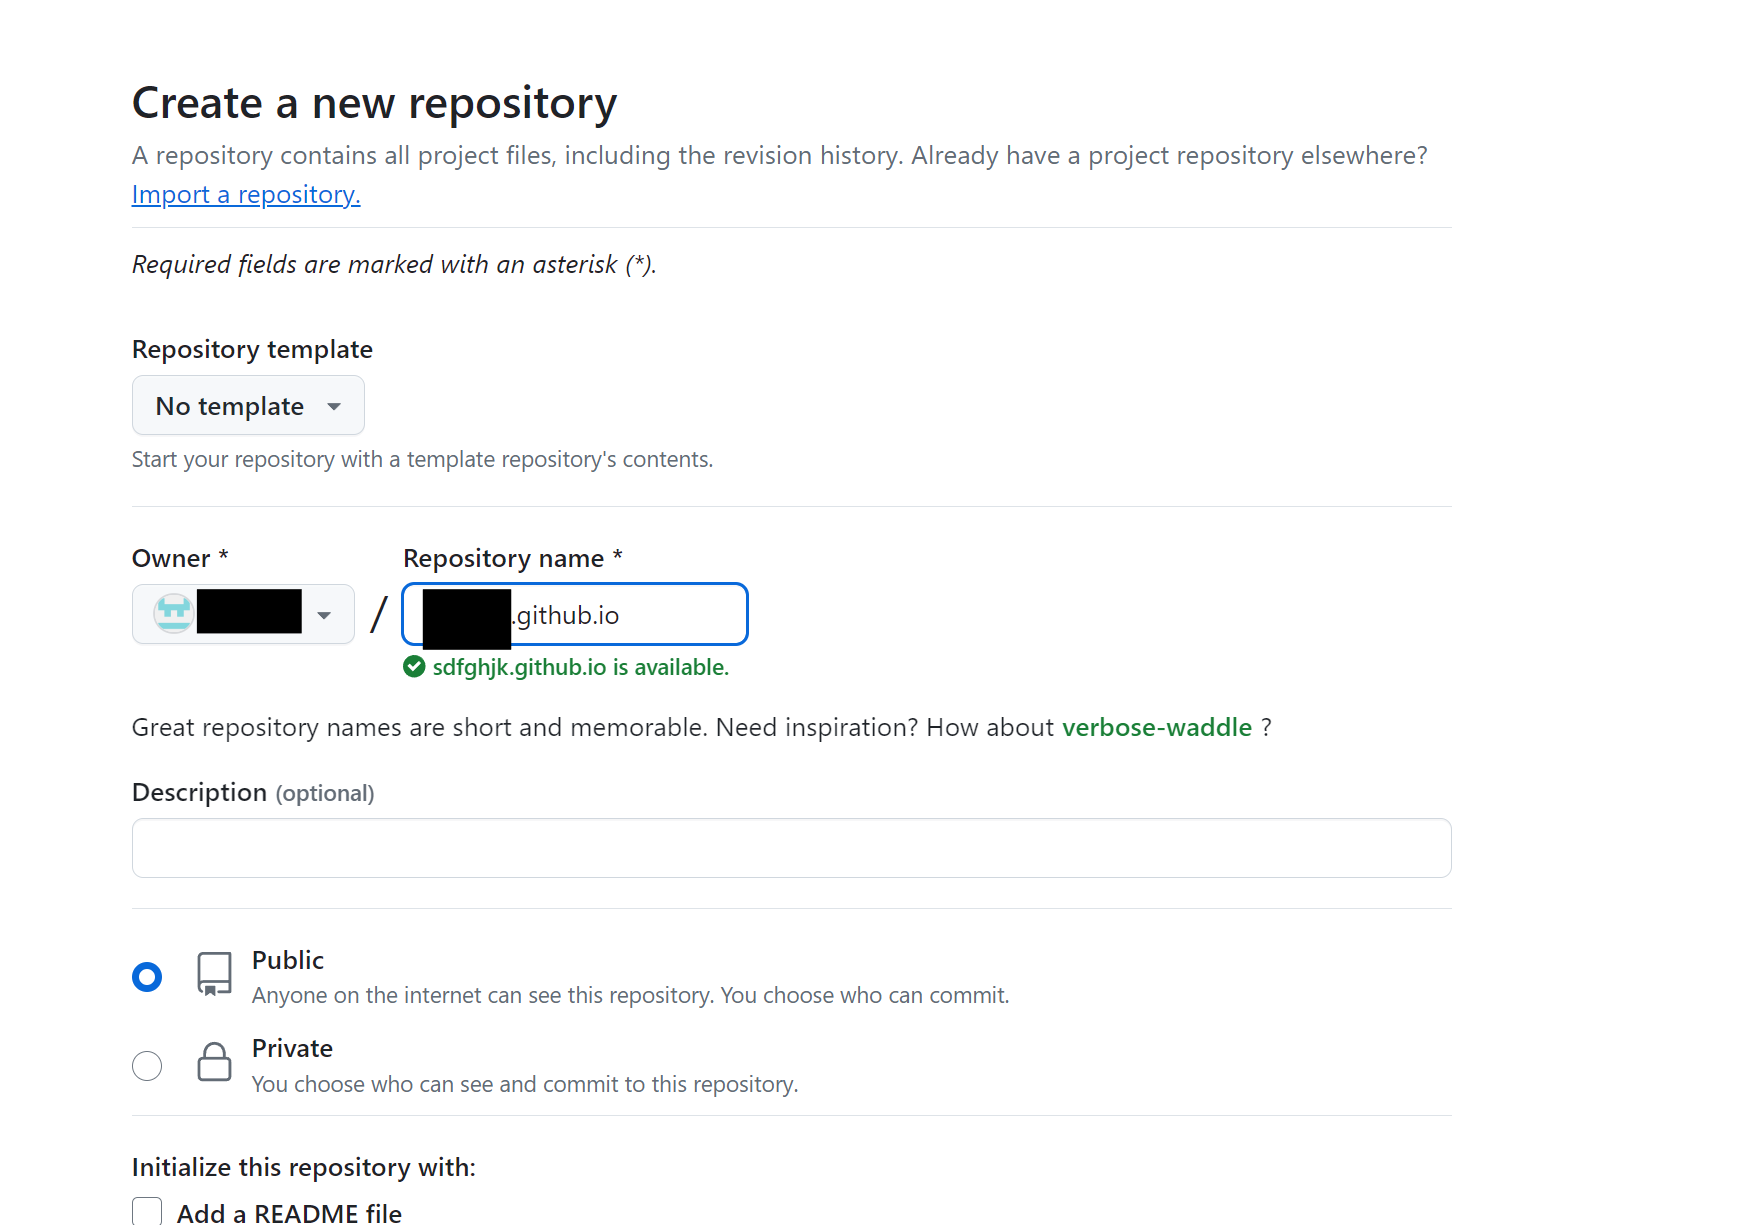Use the suggested name verbose-waddle
The height and width of the screenshot is (1225, 1749).
click(x=1157, y=727)
